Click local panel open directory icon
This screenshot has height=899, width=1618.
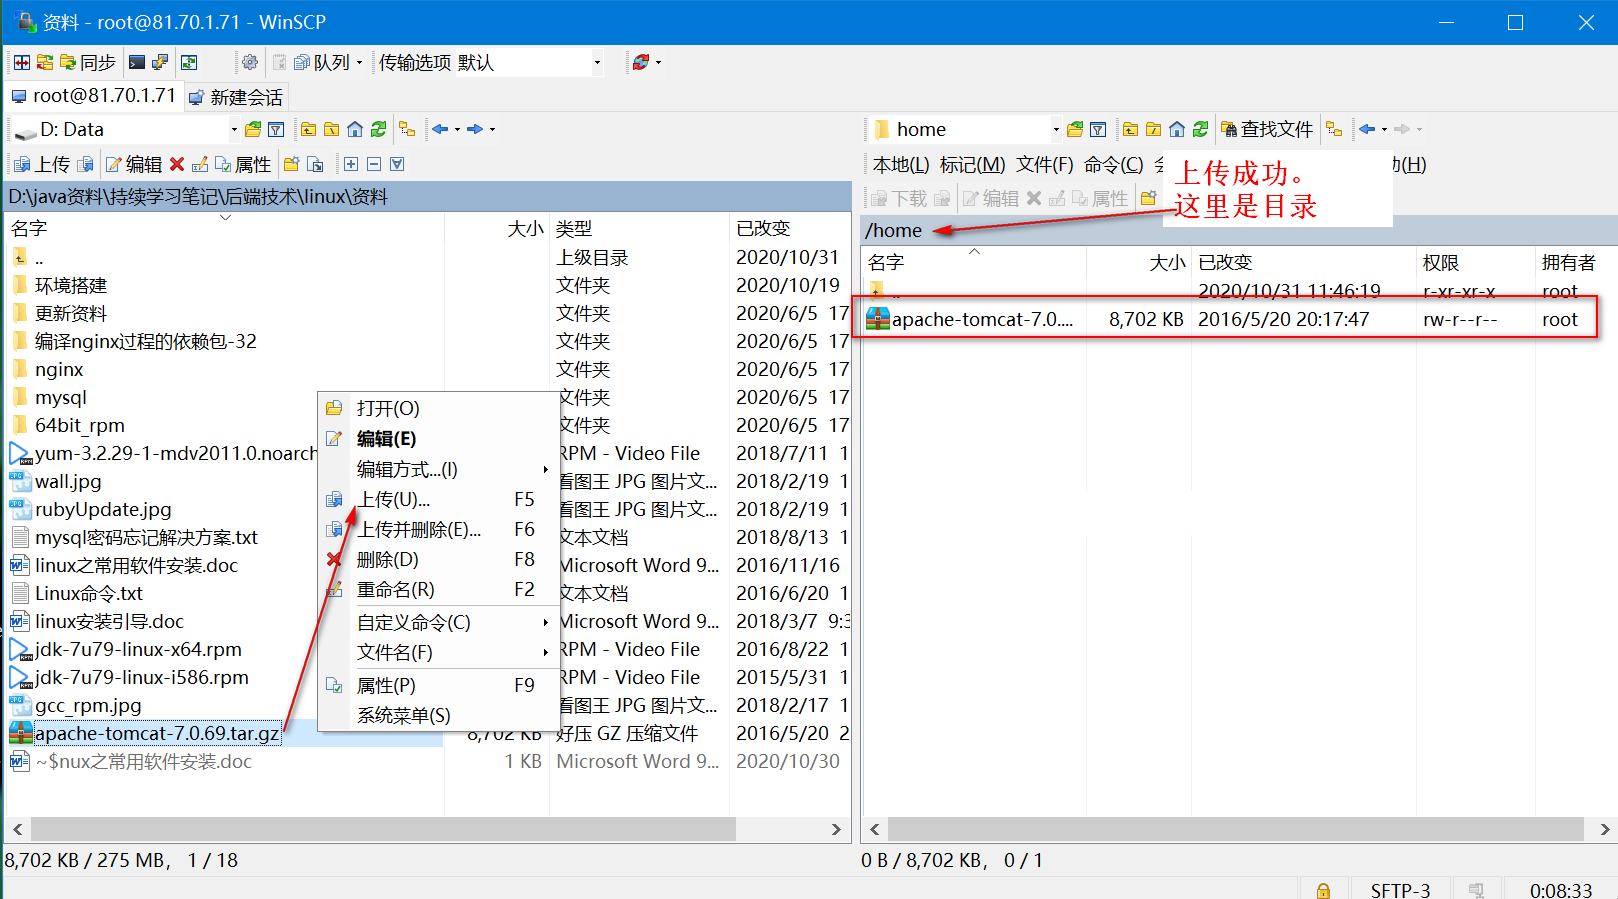(253, 129)
